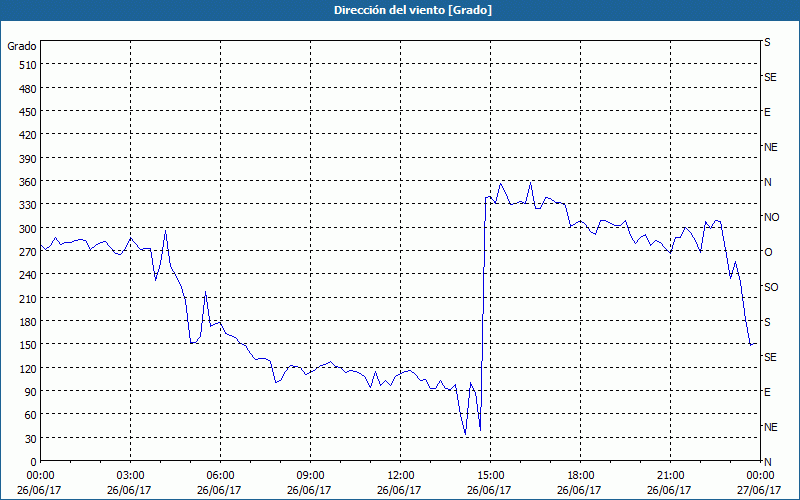Click the 'SO' compass direction label
800x500 pixels.
[x=771, y=287]
